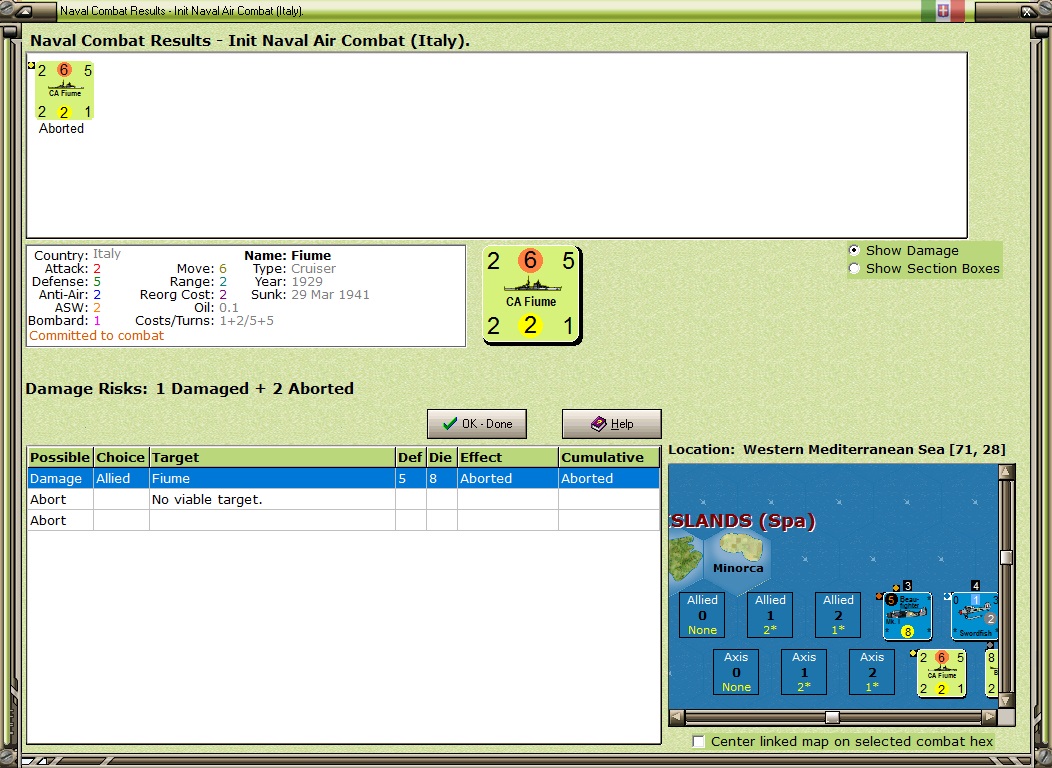Click the Damage Risks summary text
Viewport: 1052px width, 768px height.
coord(189,388)
